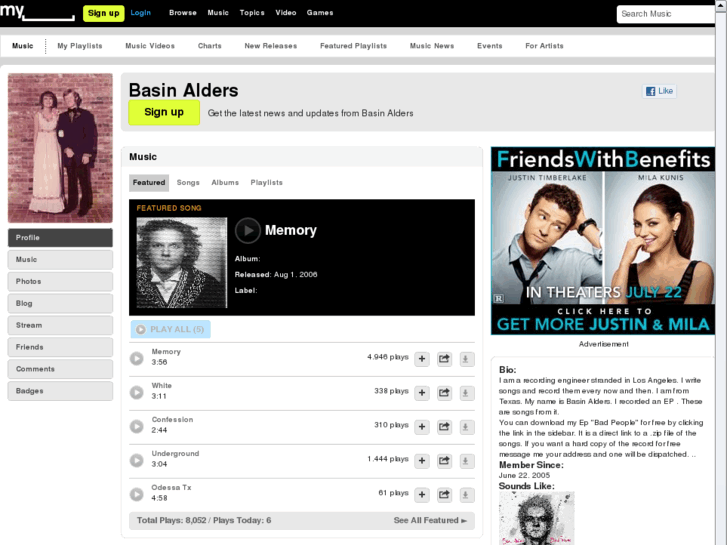
Task: Switch to the Songs tab
Action: tap(188, 183)
